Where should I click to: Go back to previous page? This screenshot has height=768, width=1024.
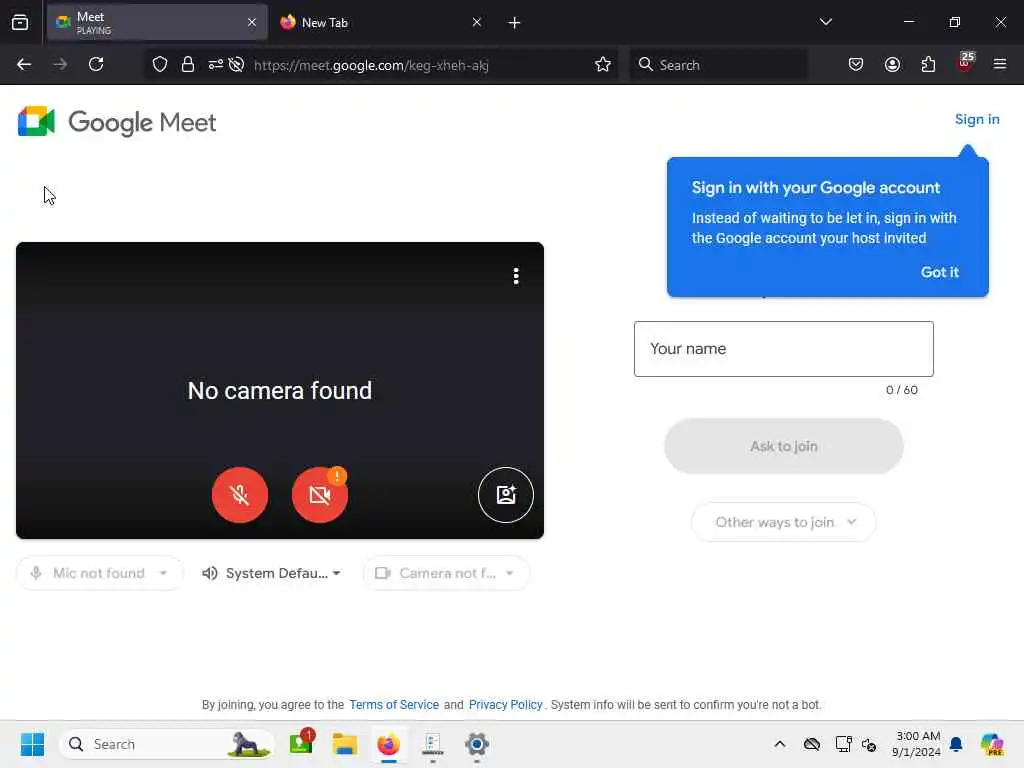(x=24, y=64)
